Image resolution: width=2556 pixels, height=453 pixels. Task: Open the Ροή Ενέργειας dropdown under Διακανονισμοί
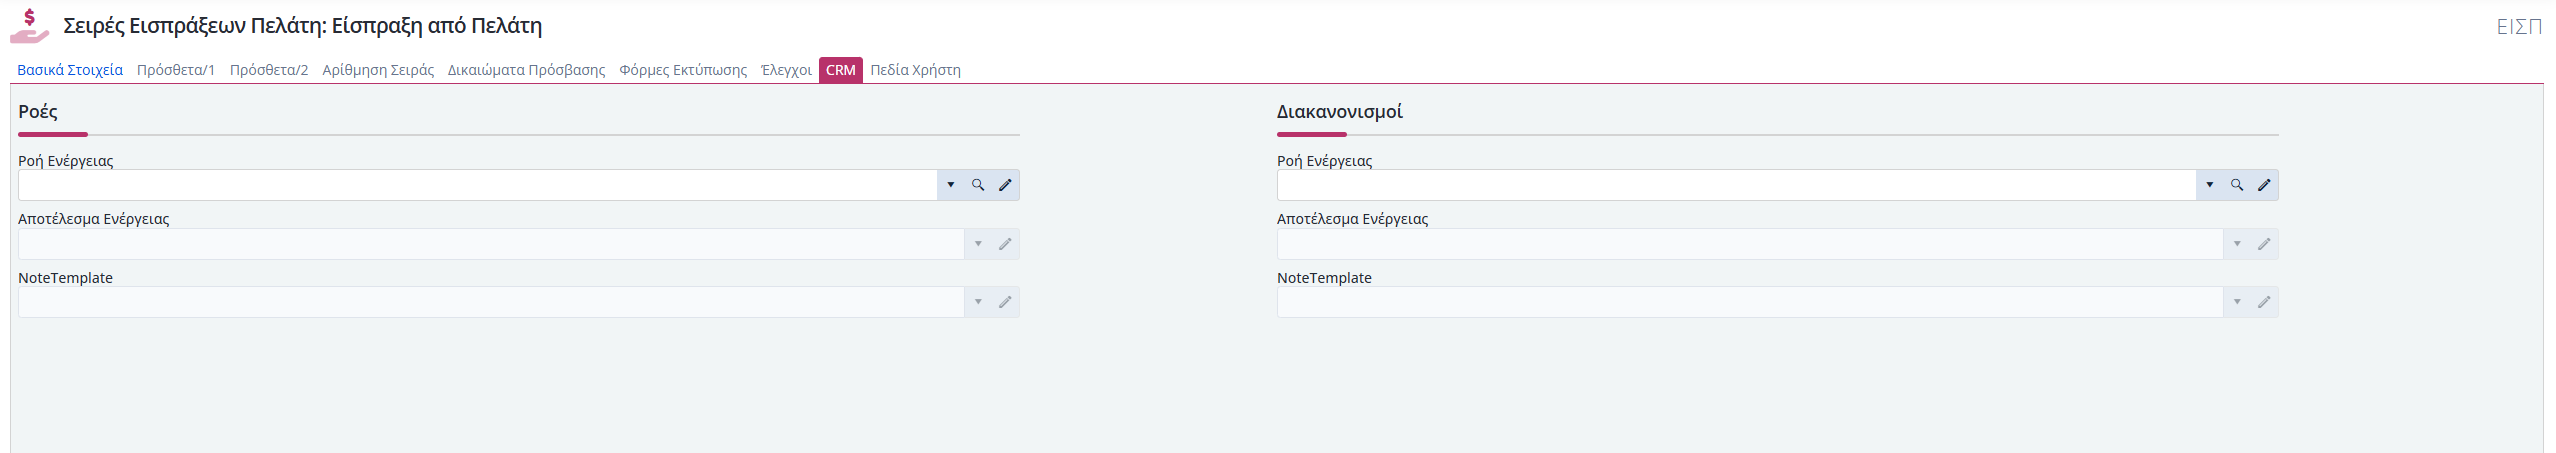click(2210, 185)
